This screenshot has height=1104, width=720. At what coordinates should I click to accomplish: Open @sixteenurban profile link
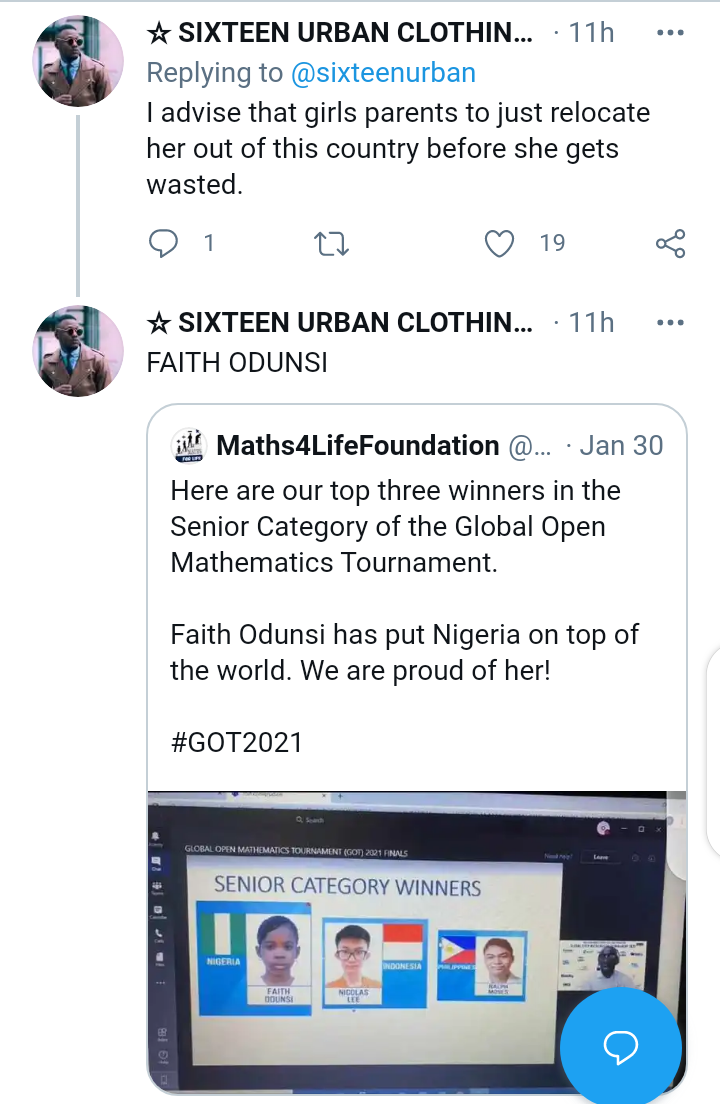(383, 73)
